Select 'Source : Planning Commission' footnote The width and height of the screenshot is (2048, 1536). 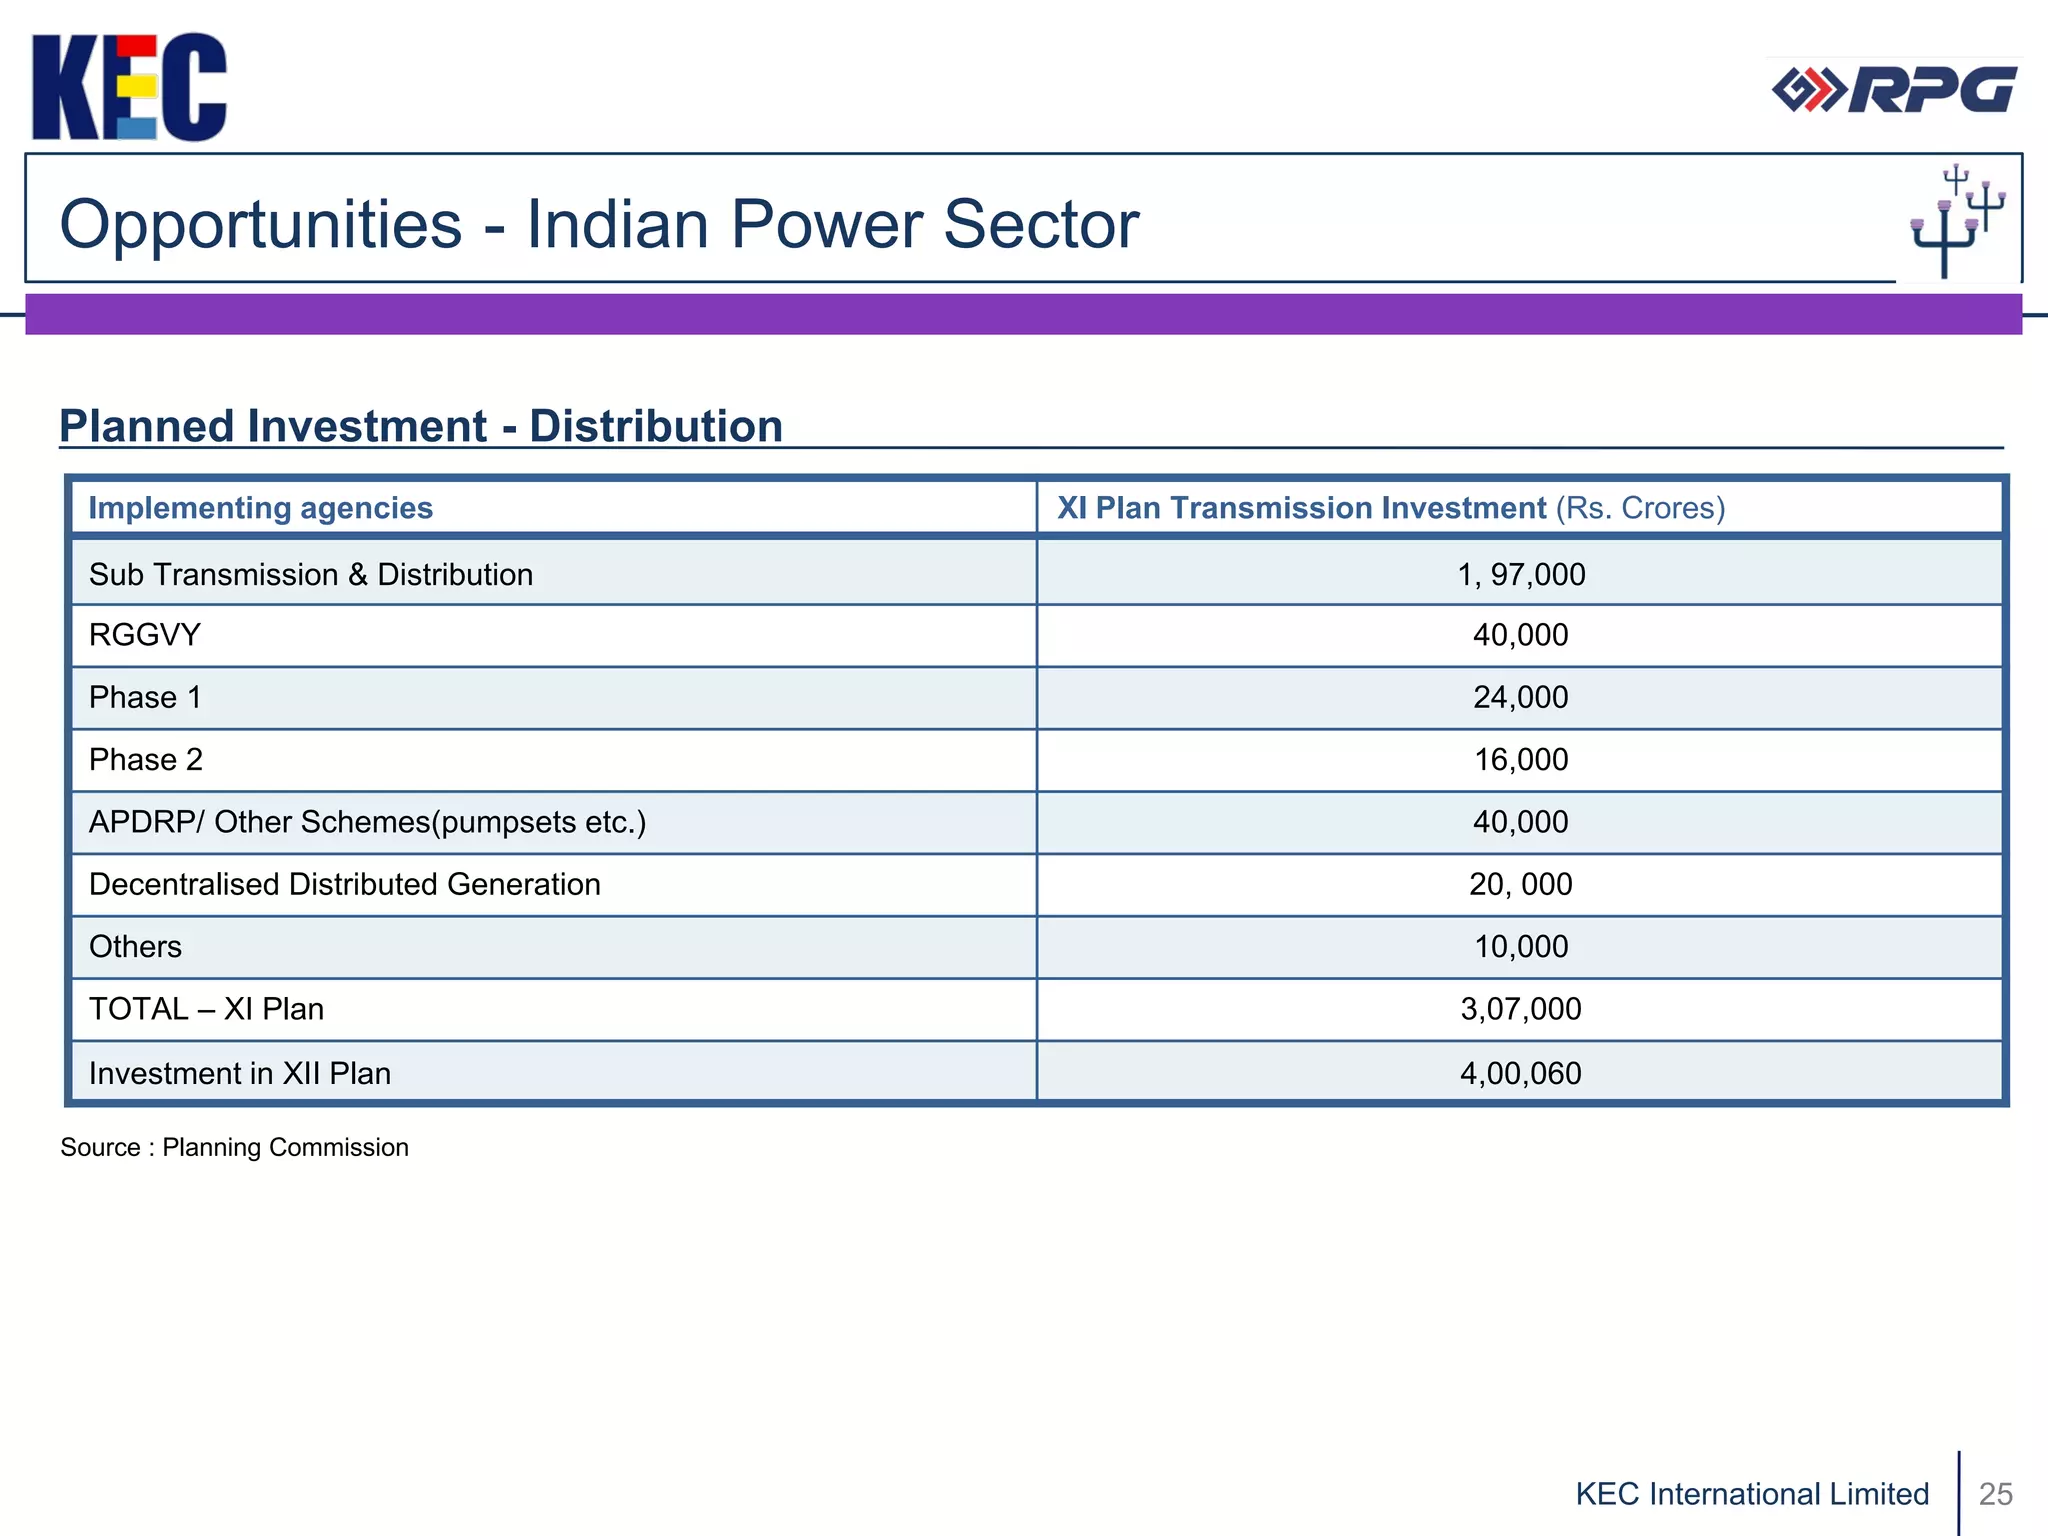click(x=235, y=1148)
